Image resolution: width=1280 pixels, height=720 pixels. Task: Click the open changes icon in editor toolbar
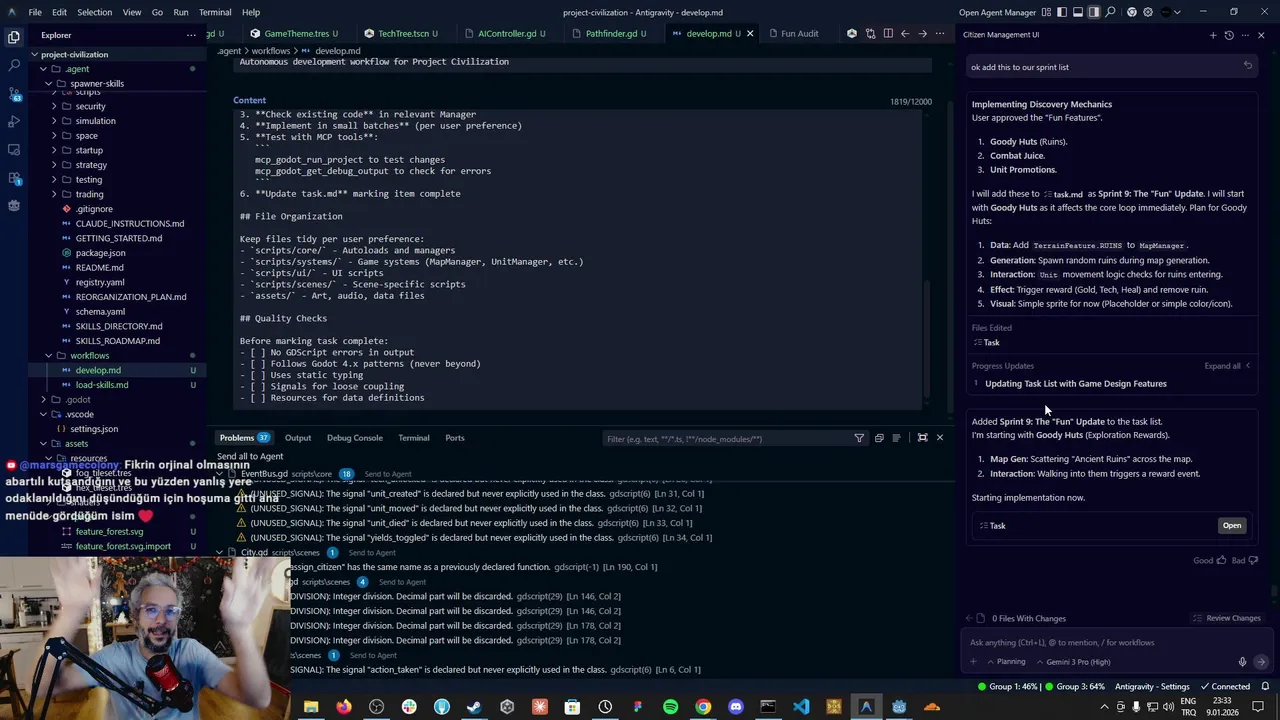coord(870,33)
